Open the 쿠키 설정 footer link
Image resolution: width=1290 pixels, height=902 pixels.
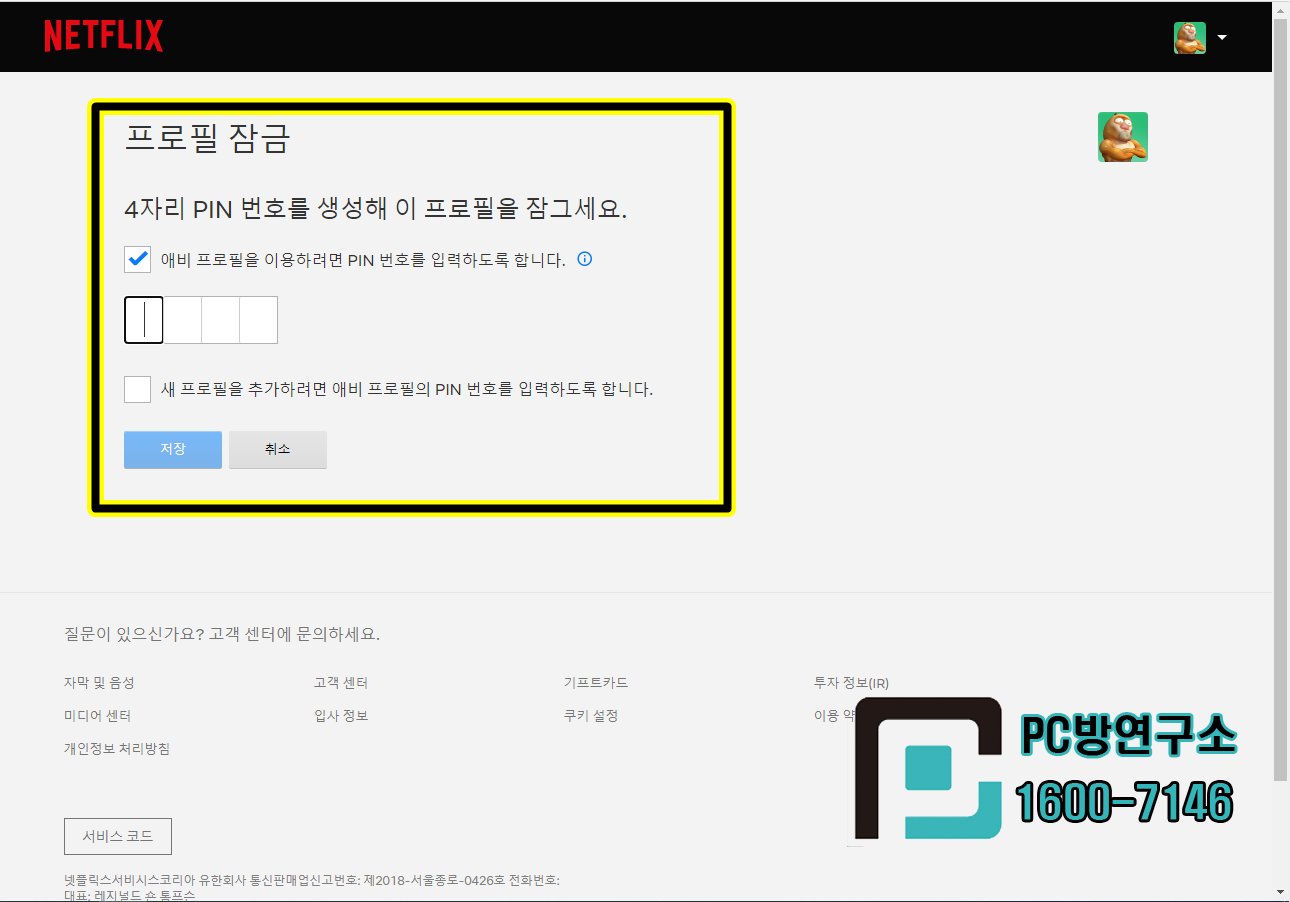[x=591, y=716]
